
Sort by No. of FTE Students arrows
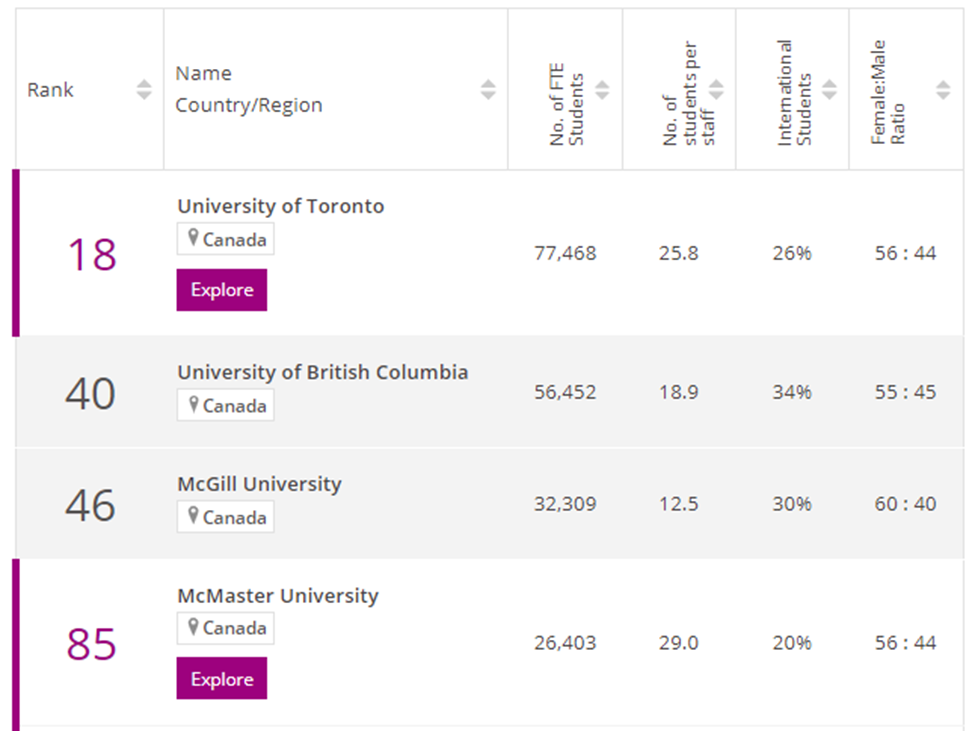tap(602, 90)
